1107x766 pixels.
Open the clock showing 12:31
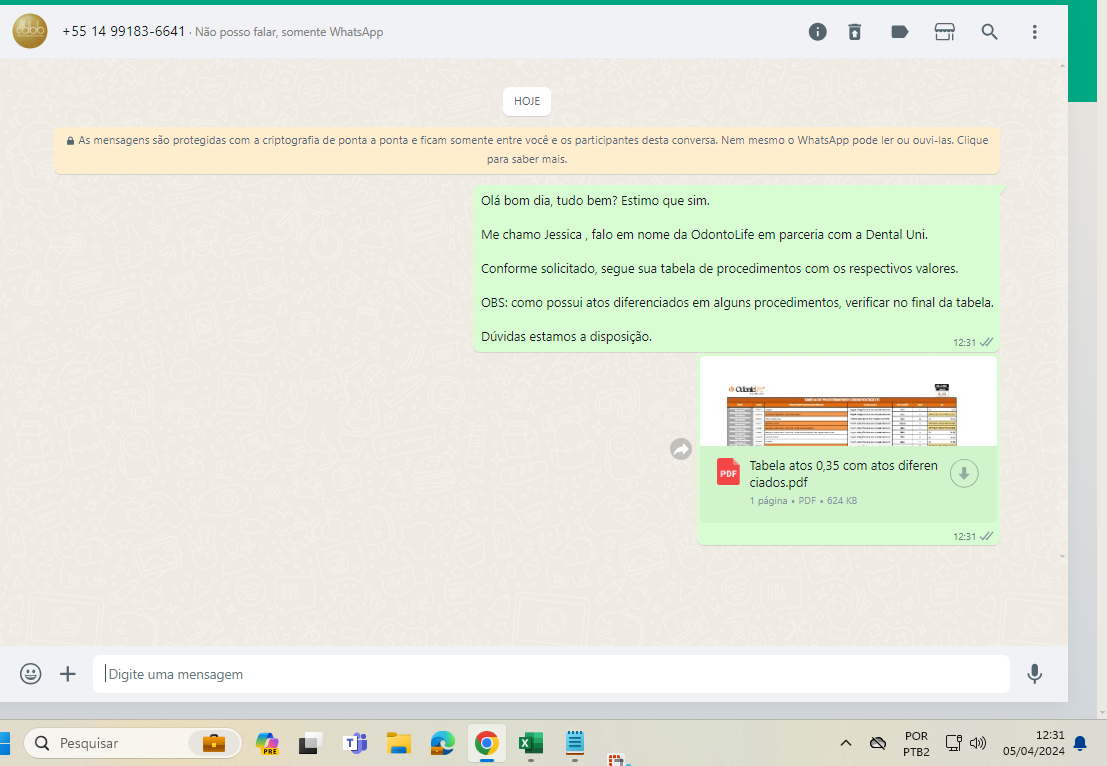(x=1034, y=743)
